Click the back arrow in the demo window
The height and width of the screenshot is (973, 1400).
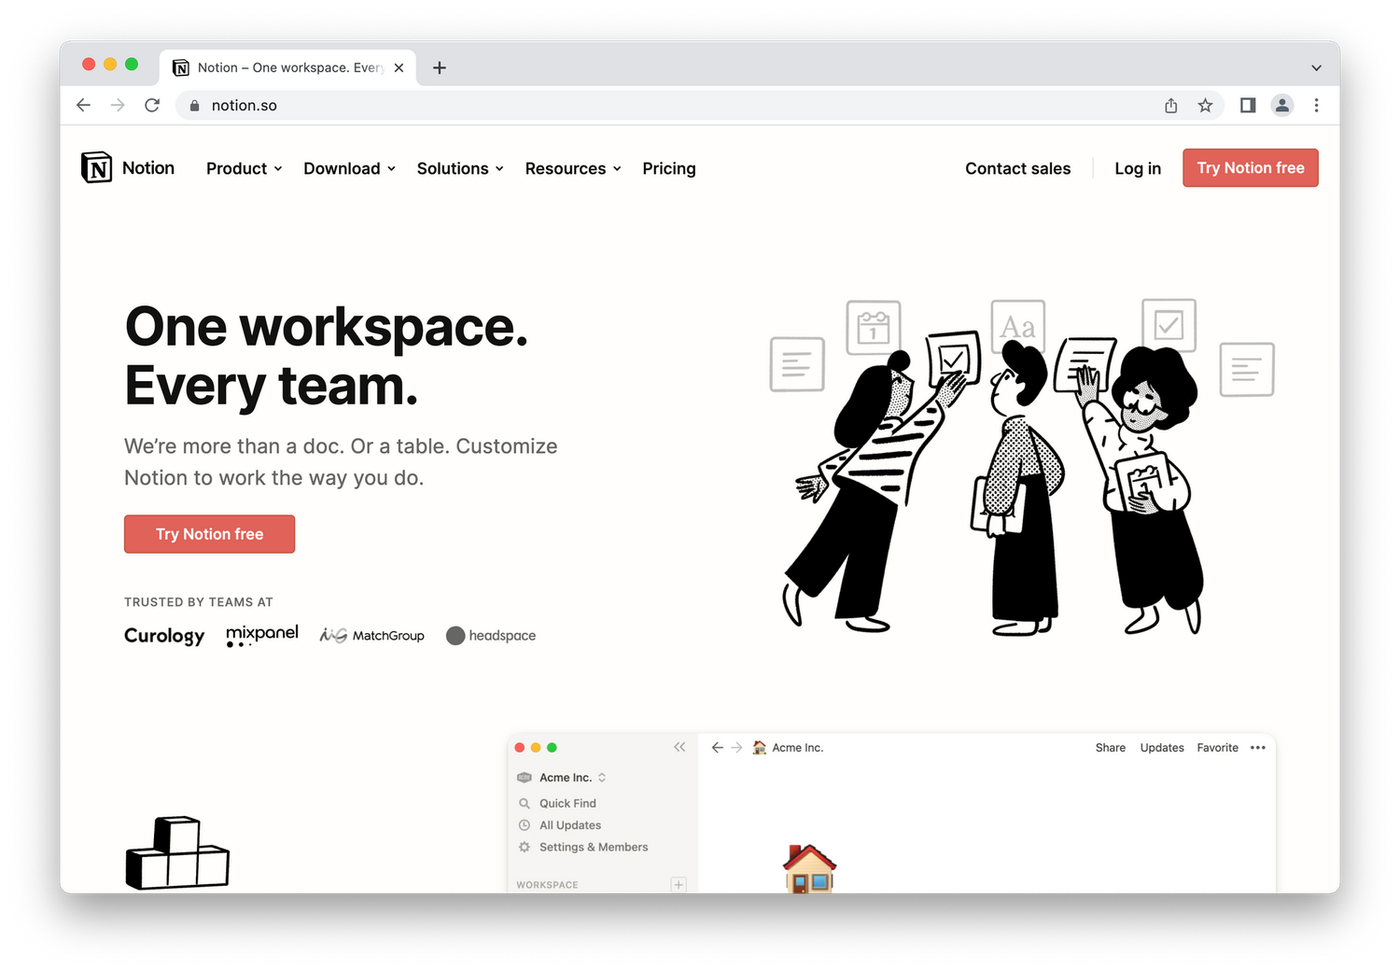[717, 747]
